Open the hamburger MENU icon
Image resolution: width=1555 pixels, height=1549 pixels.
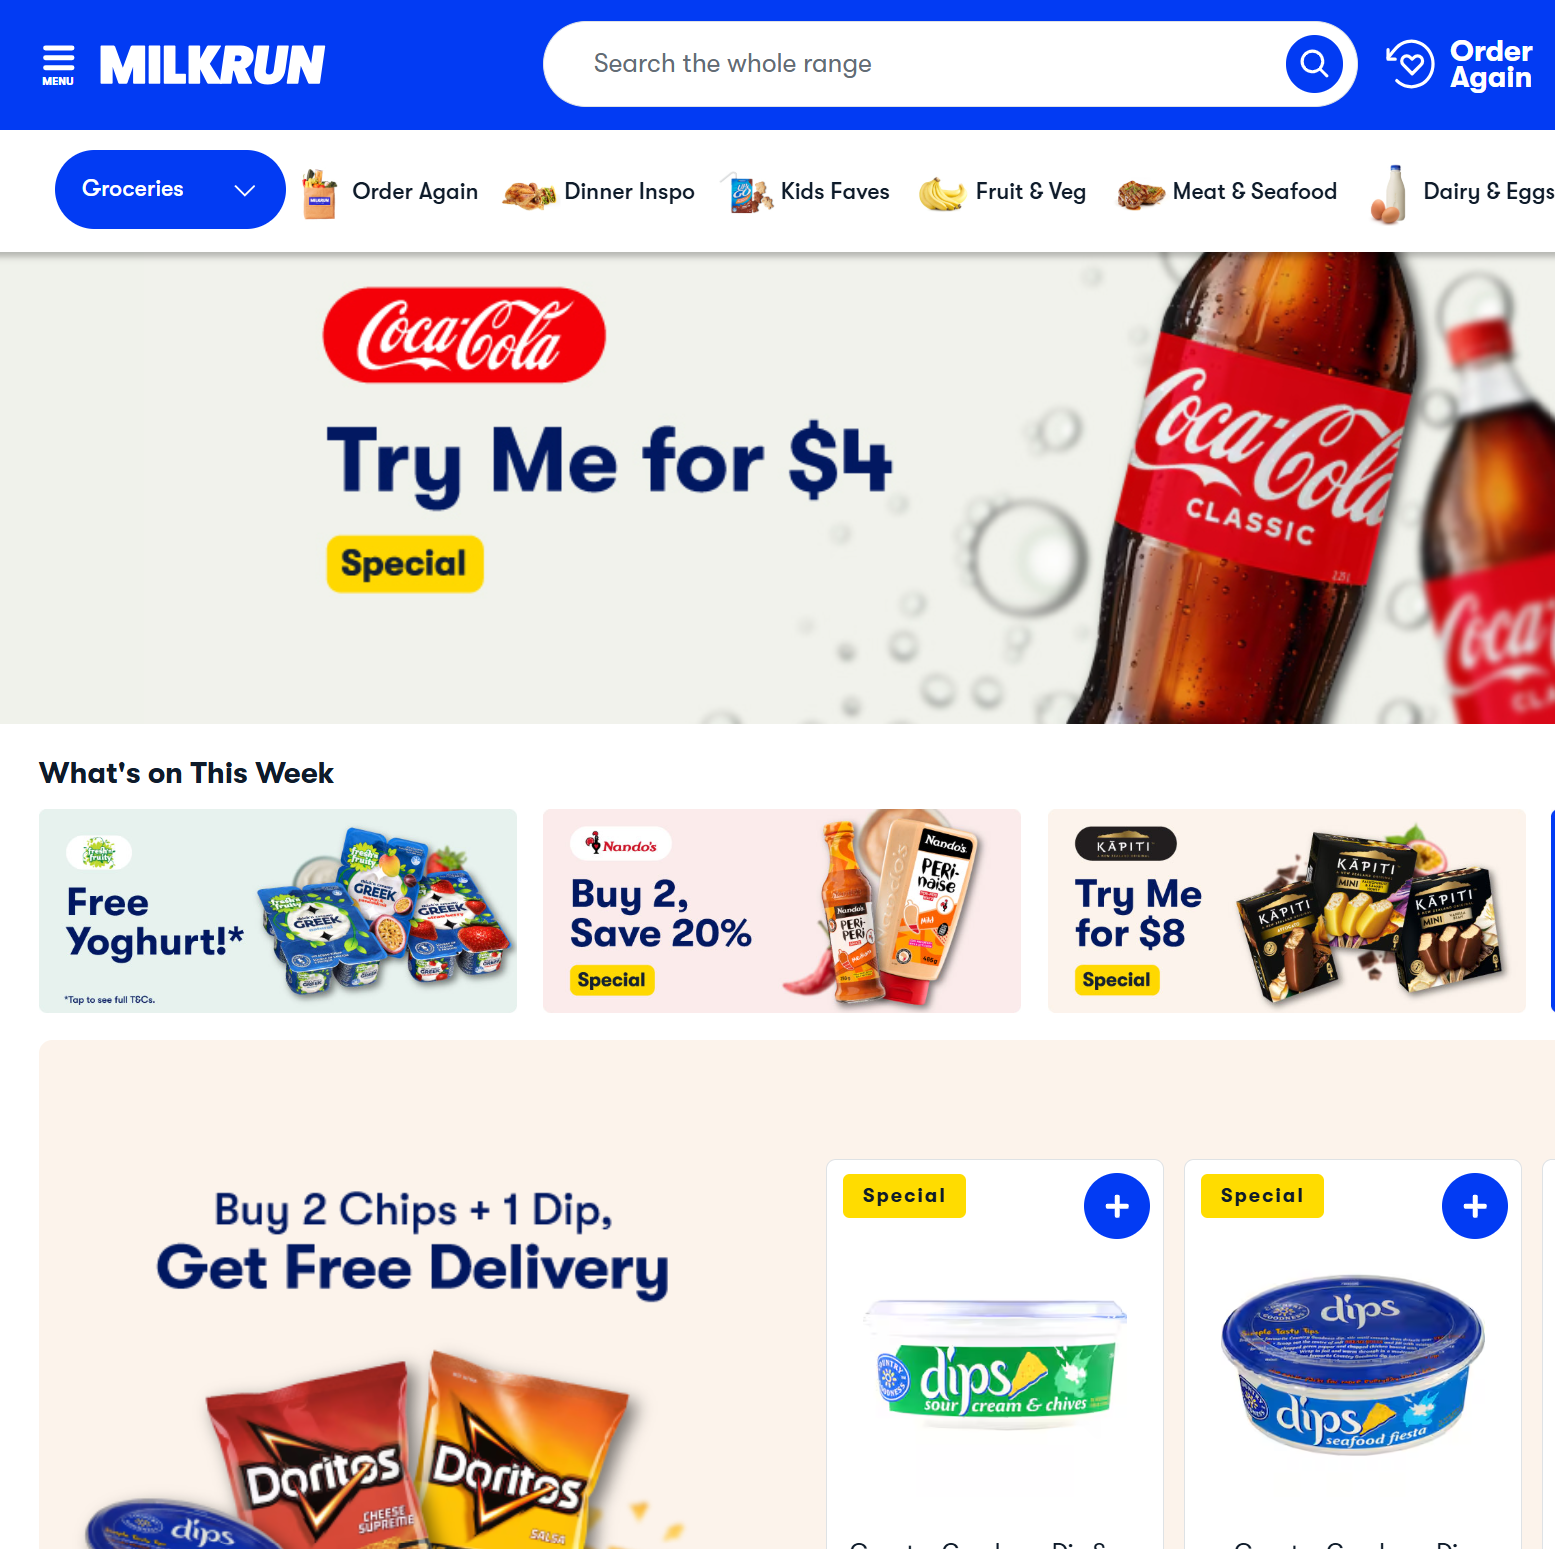pos(58,65)
